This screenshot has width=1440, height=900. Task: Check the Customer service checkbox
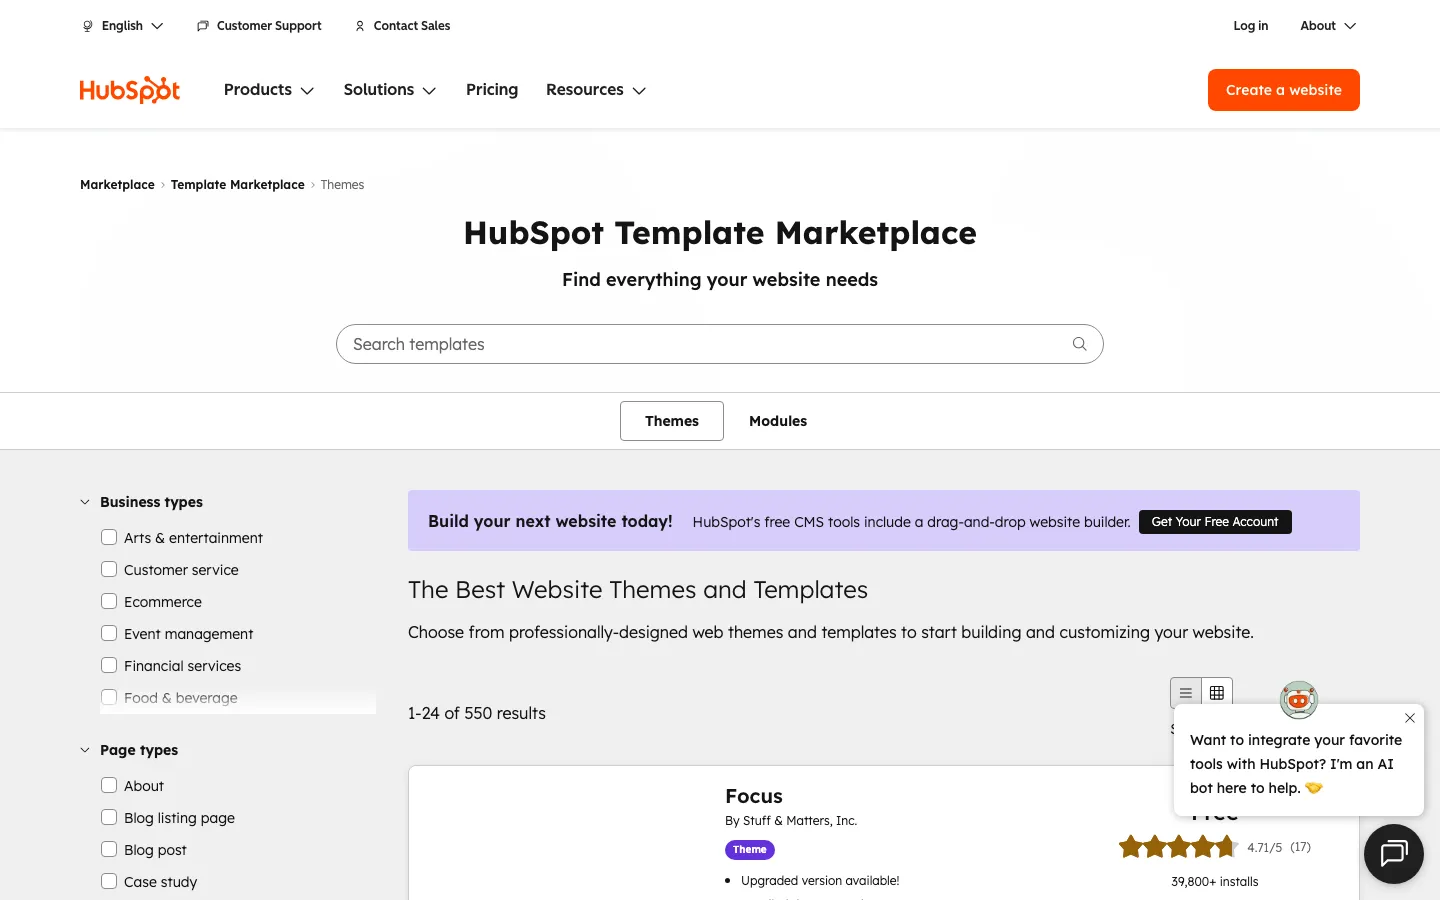coord(109,569)
